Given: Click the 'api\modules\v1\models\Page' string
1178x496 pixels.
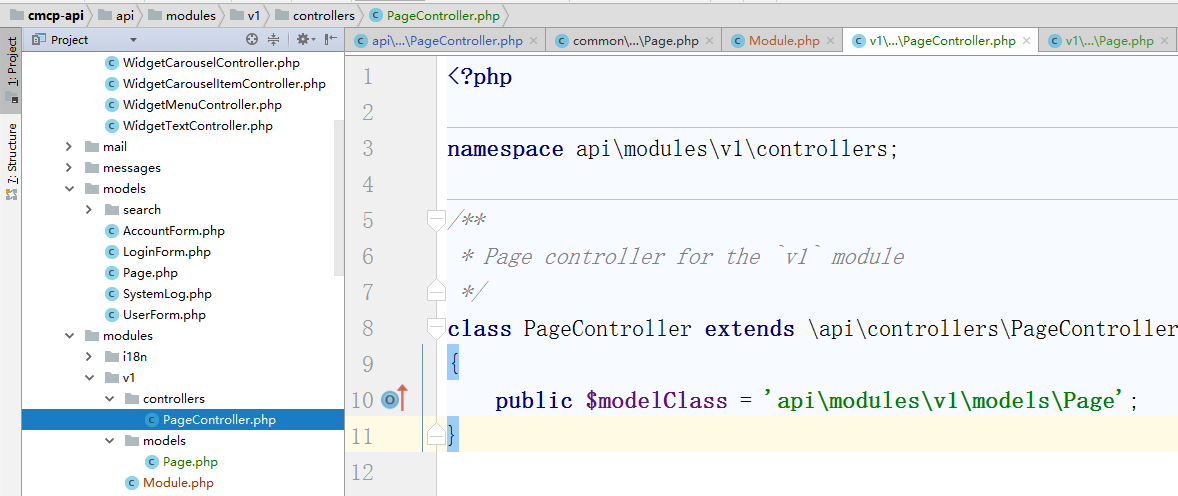Looking at the screenshot, I should click(x=946, y=401).
